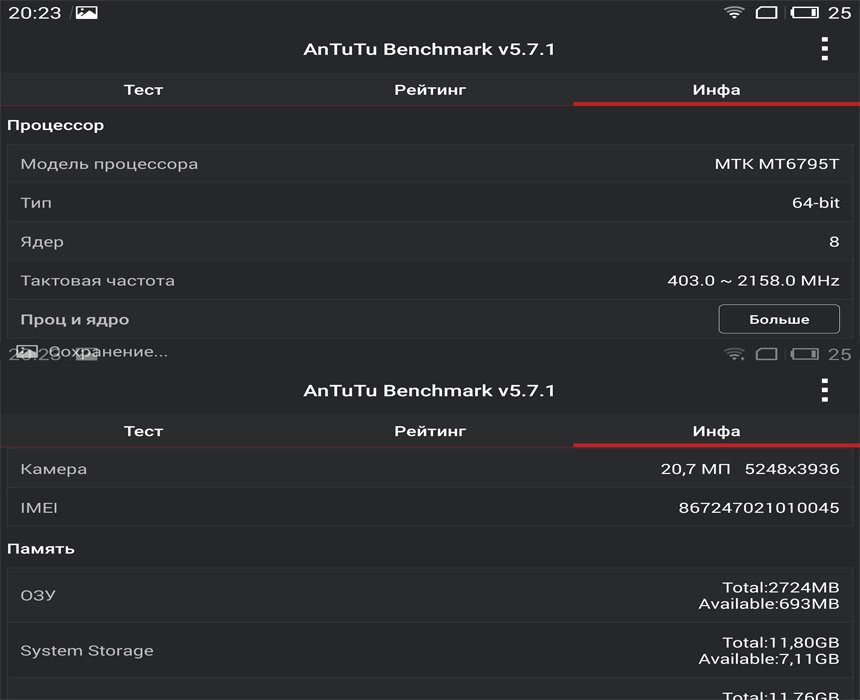Select the Инфа tab in lower screen

[x=716, y=431]
